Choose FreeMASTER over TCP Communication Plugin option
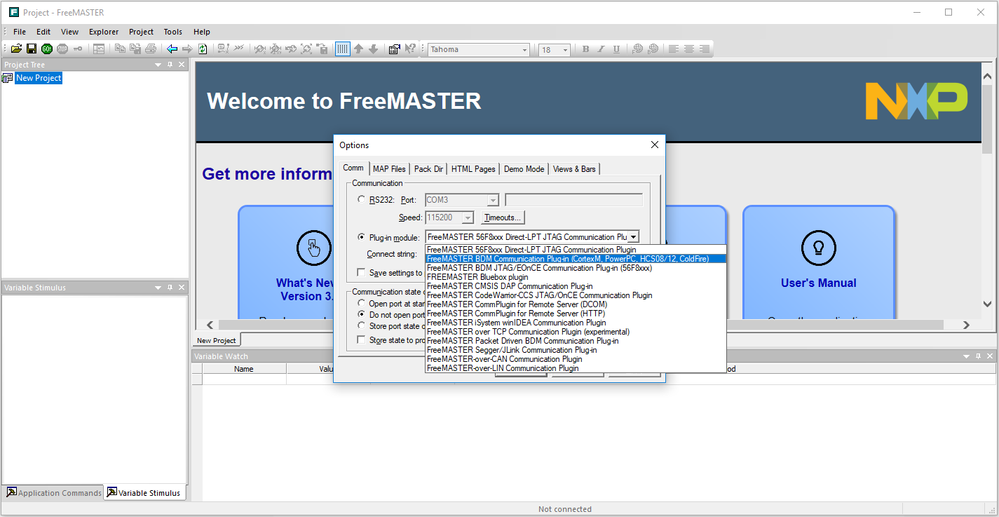999x517 pixels. (x=528, y=331)
